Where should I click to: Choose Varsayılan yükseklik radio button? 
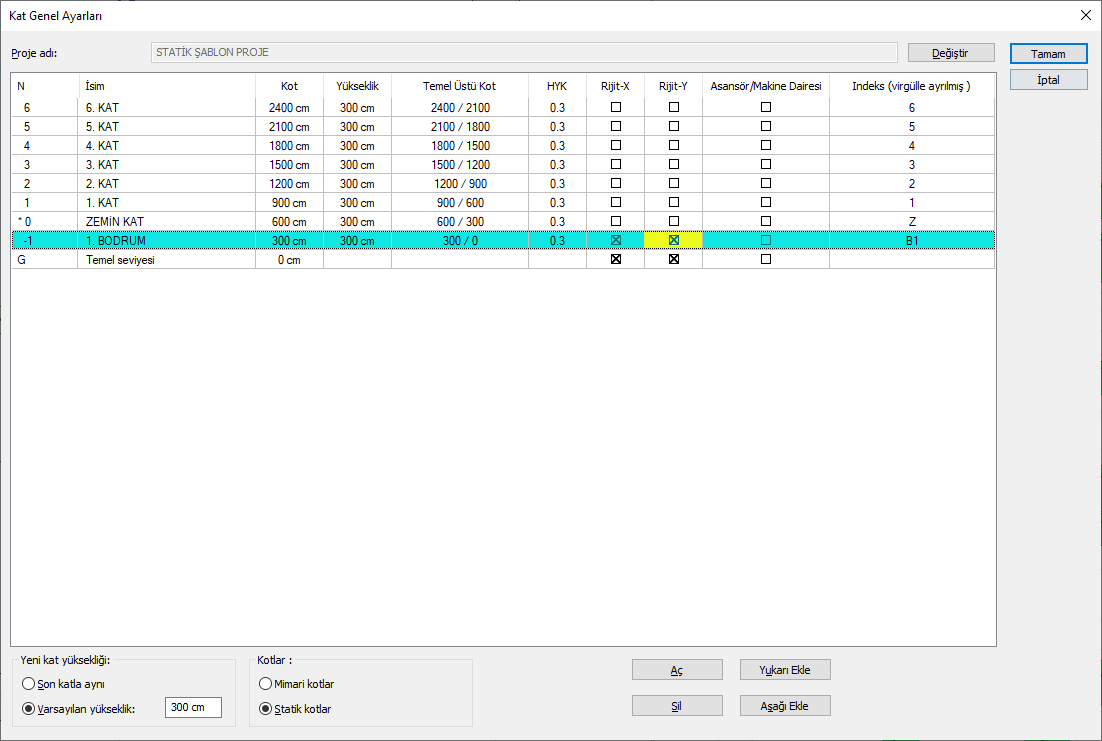point(28,709)
